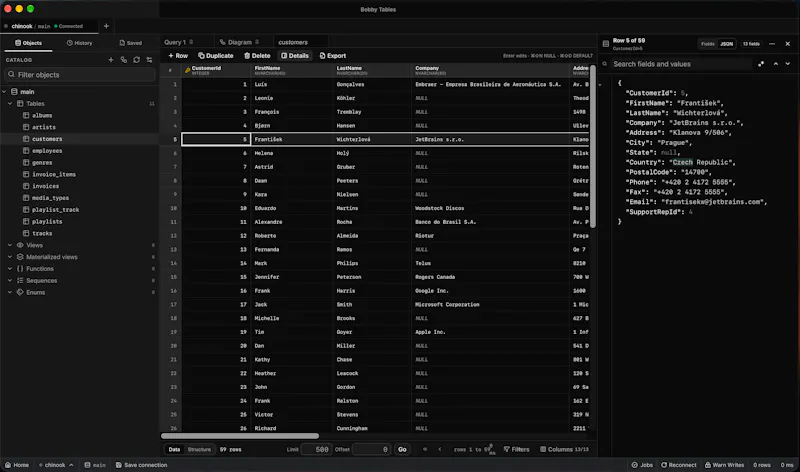Expand the Functions tree node

tap(10, 268)
